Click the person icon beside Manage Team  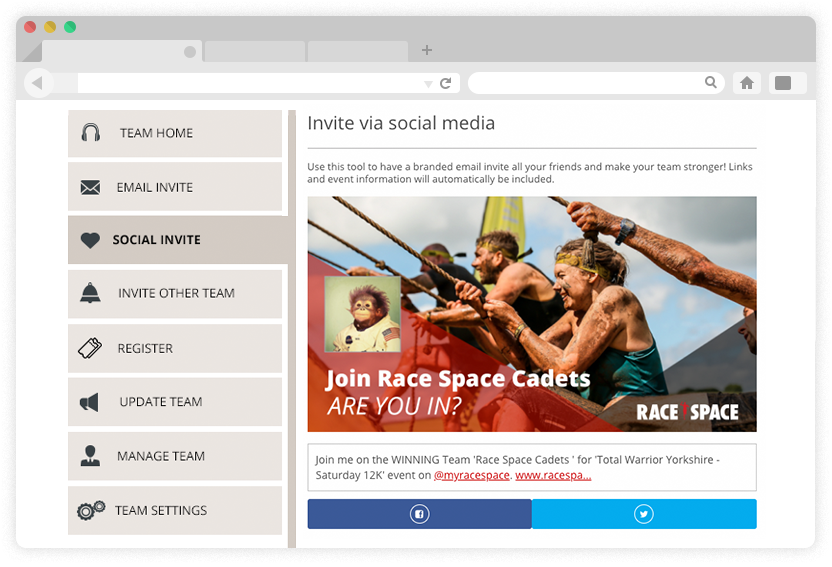90,456
